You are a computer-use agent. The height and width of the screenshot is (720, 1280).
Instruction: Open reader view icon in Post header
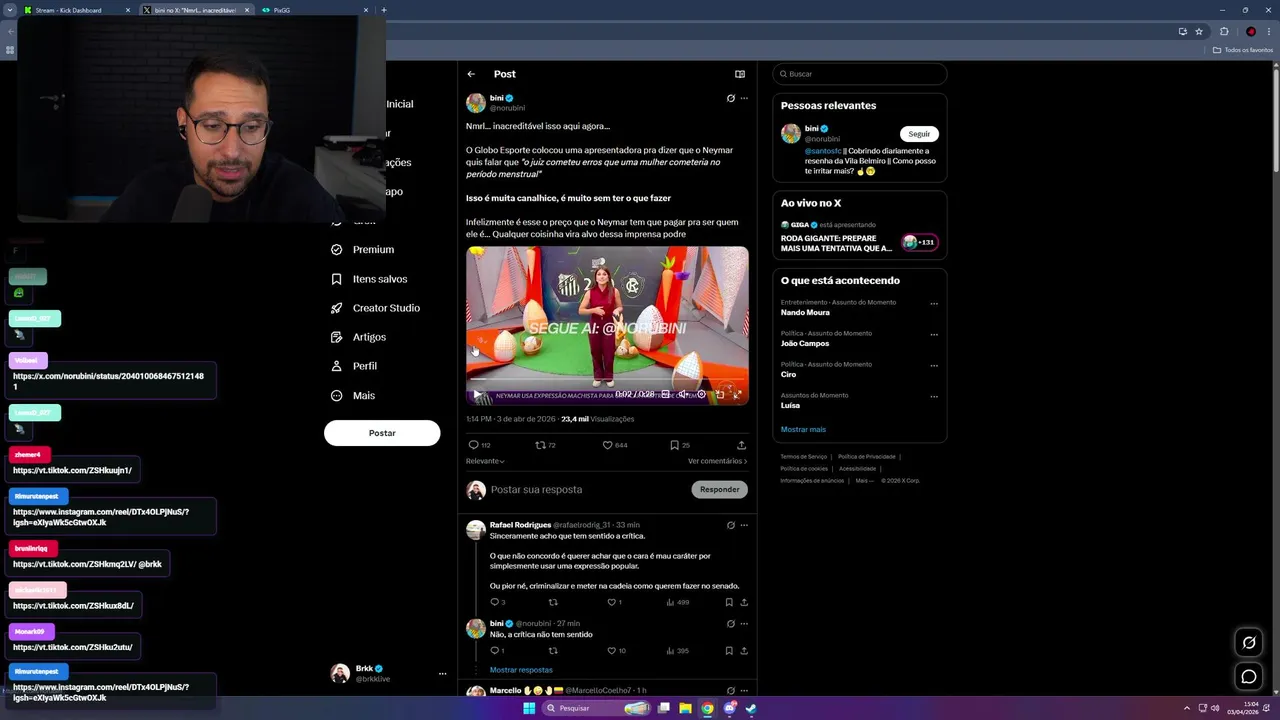[x=740, y=74]
